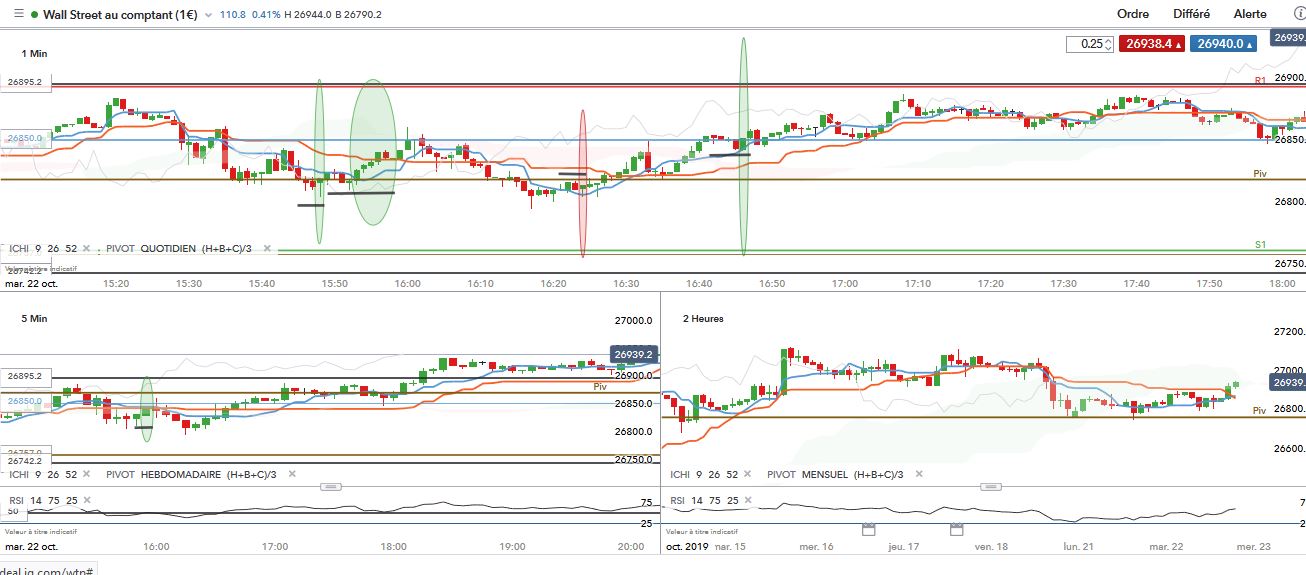Click the B 26790.2 low value in header
The height and width of the screenshot is (575, 1306).
[x=360, y=15]
